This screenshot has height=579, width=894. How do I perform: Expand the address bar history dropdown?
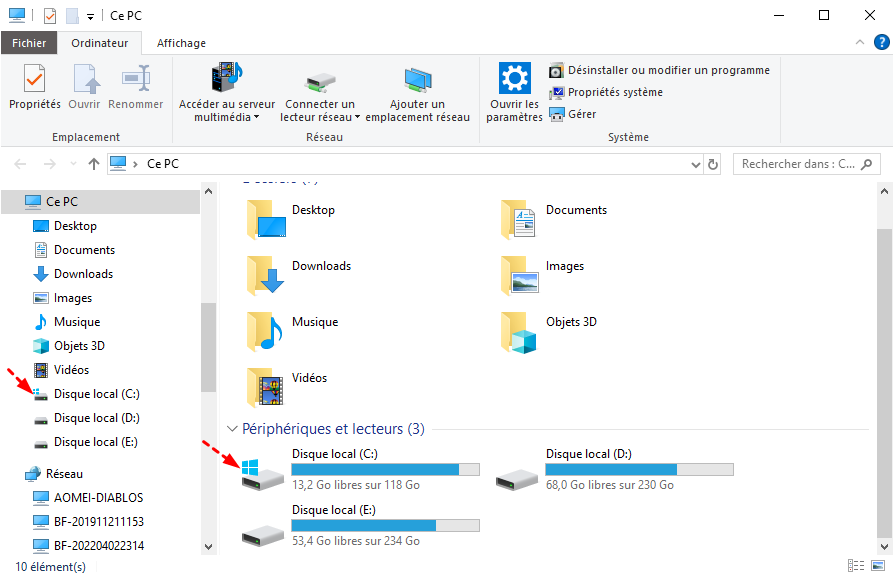tap(692, 164)
